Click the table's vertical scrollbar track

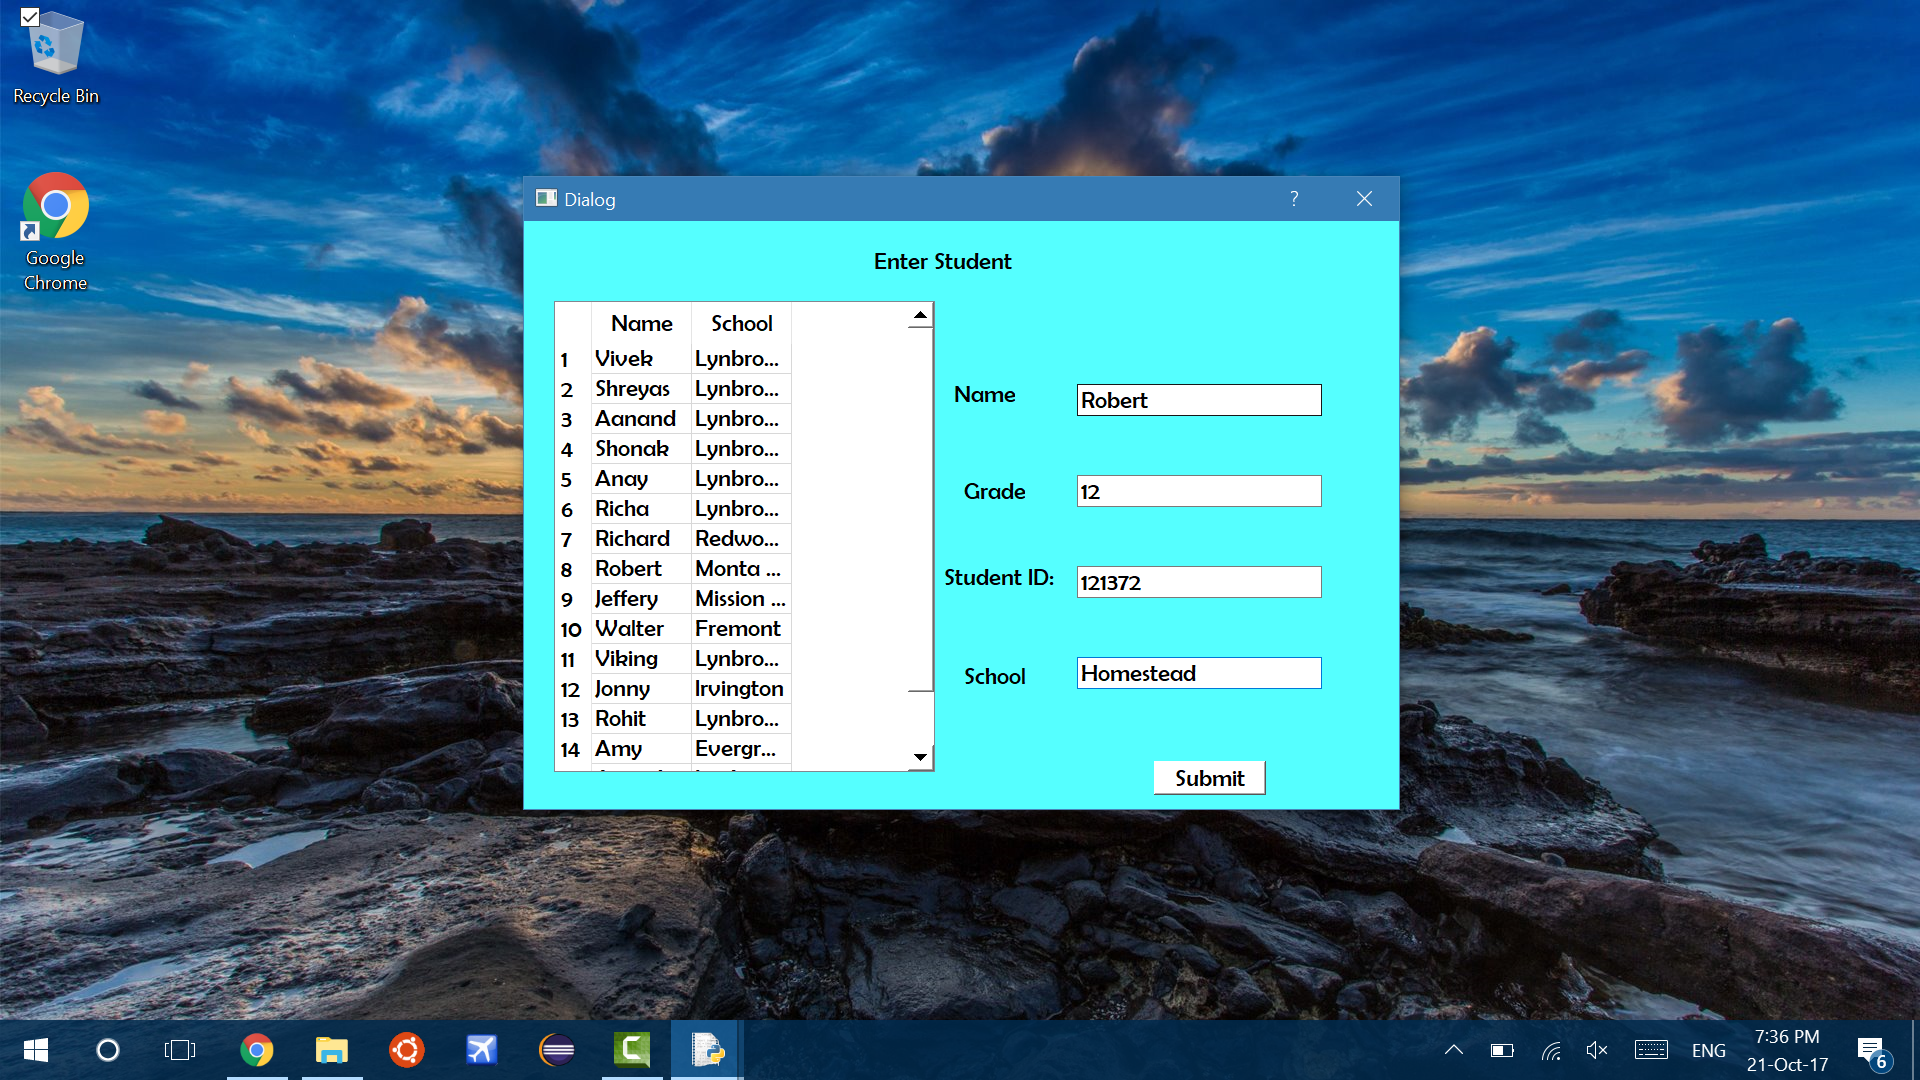(920, 720)
